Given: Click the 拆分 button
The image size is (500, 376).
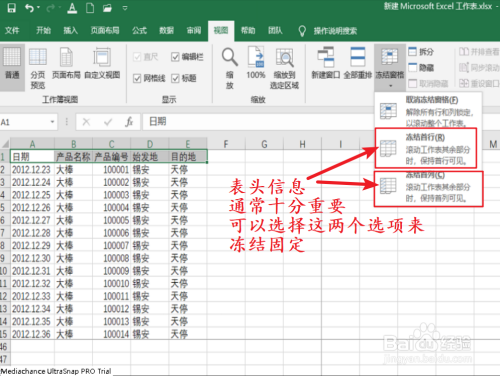Looking at the screenshot, I should tap(421, 52).
